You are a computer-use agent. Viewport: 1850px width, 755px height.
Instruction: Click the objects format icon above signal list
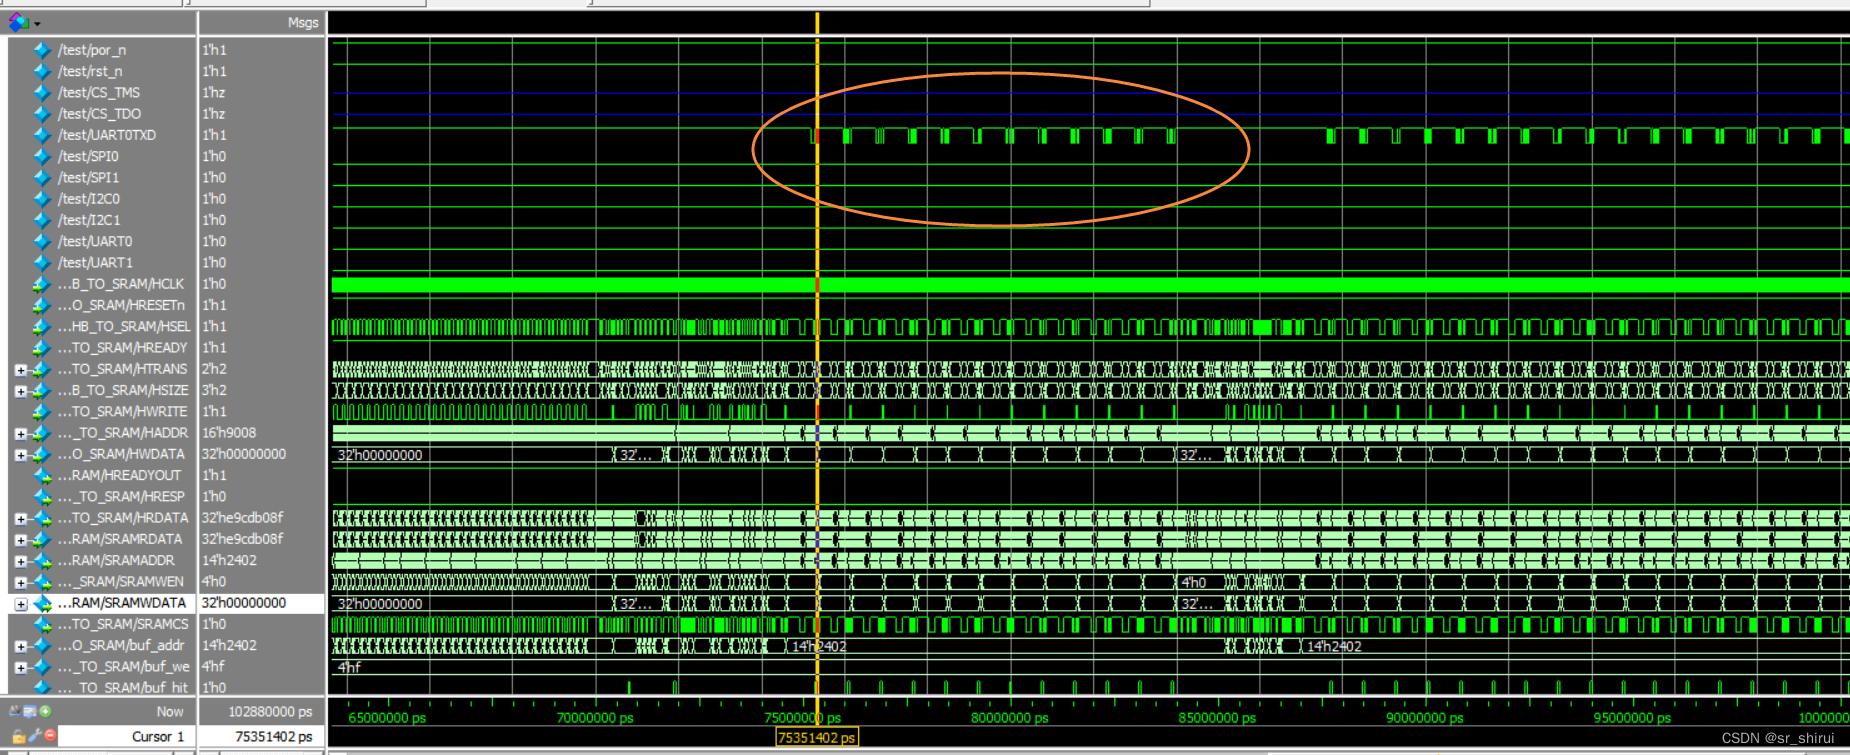[x=19, y=21]
